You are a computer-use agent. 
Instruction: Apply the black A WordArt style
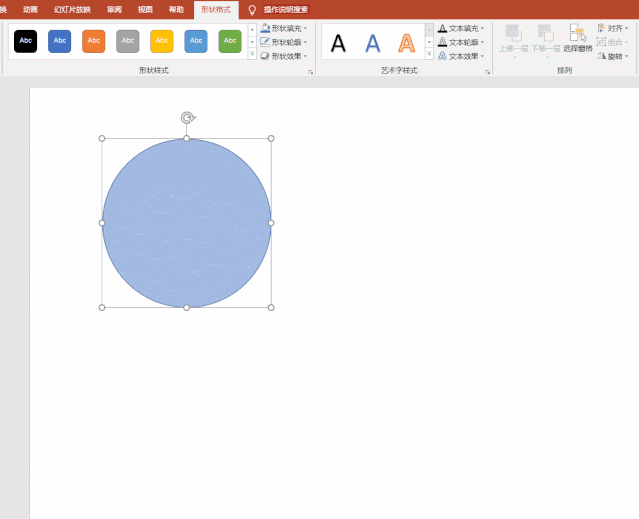point(339,43)
